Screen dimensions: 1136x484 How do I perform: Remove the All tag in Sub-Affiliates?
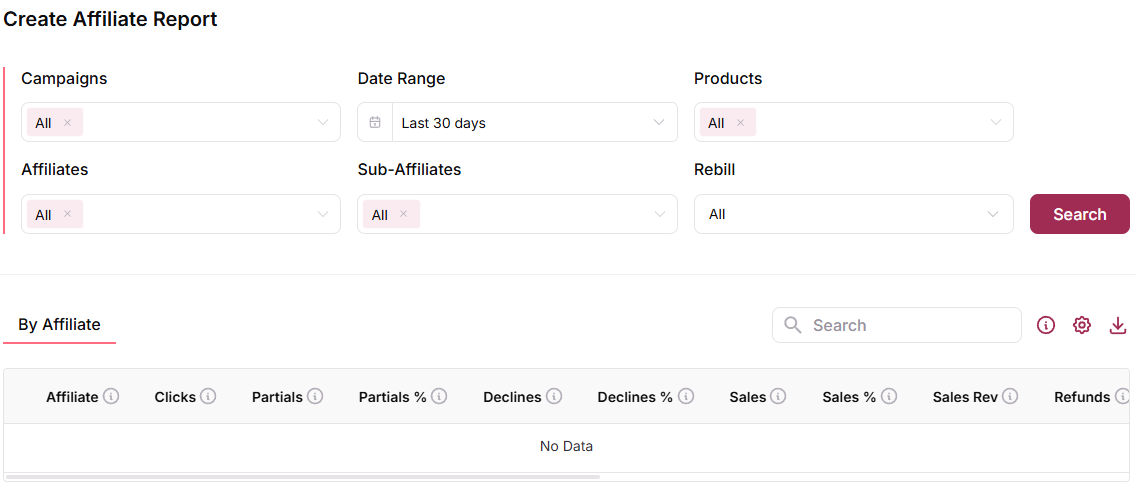(404, 214)
